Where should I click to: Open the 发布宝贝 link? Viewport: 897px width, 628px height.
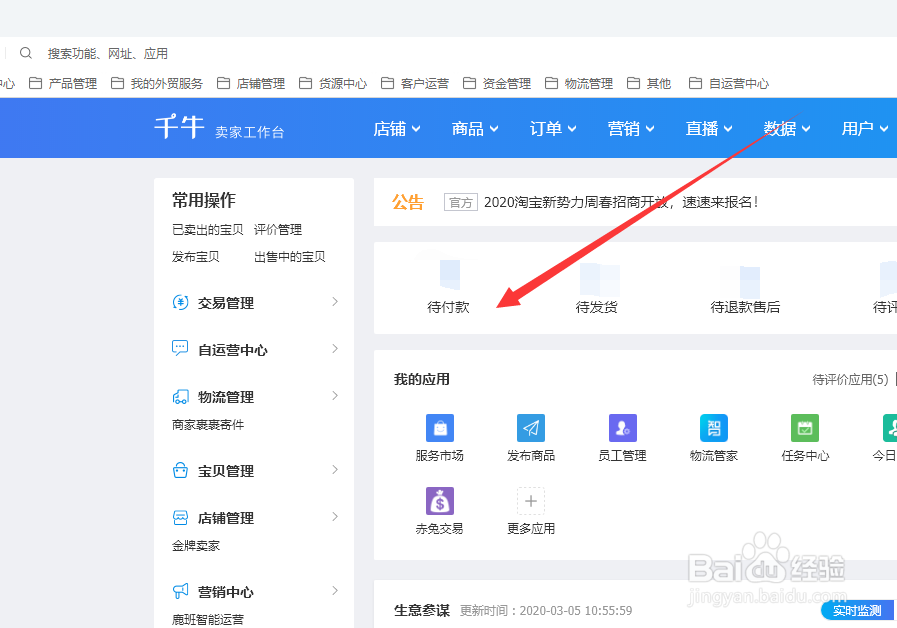click(x=196, y=256)
